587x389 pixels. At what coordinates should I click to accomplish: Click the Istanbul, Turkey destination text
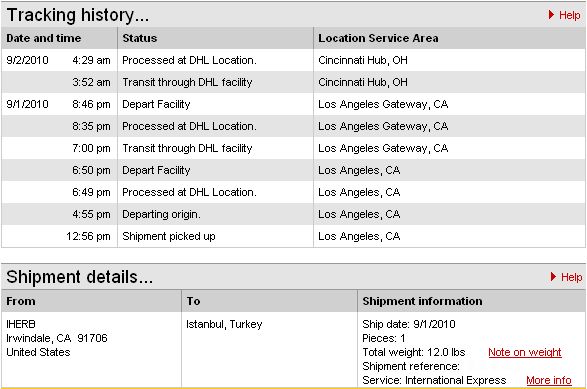click(x=224, y=324)
